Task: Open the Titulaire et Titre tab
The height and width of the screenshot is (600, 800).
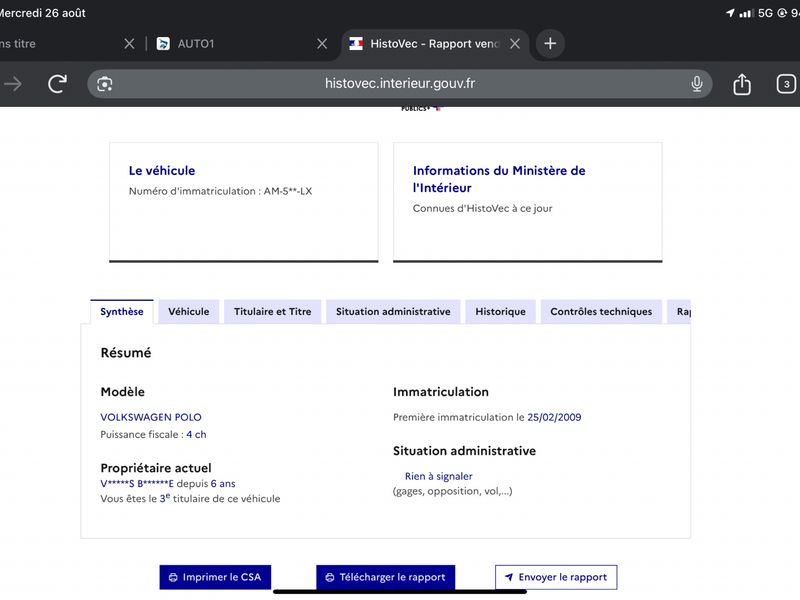Action: 272,312
